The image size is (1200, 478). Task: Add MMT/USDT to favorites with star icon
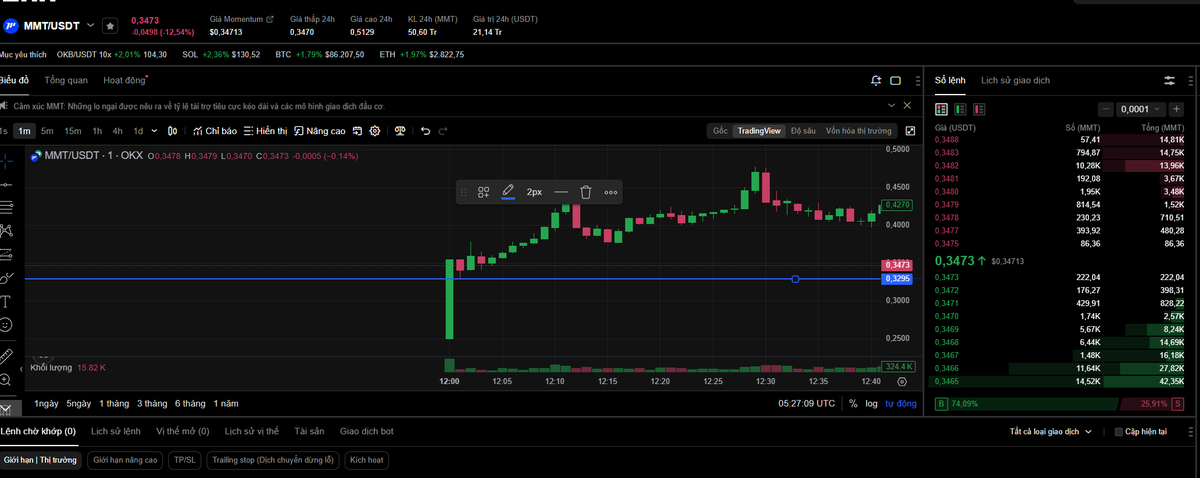(x=110, y=25)
